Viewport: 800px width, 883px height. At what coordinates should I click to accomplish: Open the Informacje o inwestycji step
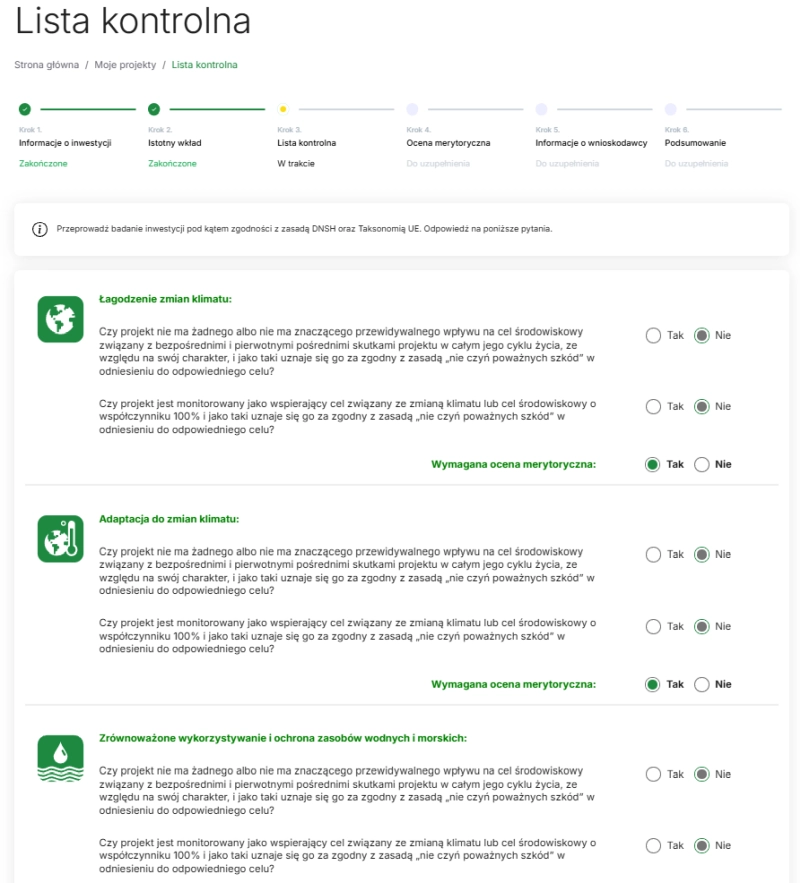[65, 143]
